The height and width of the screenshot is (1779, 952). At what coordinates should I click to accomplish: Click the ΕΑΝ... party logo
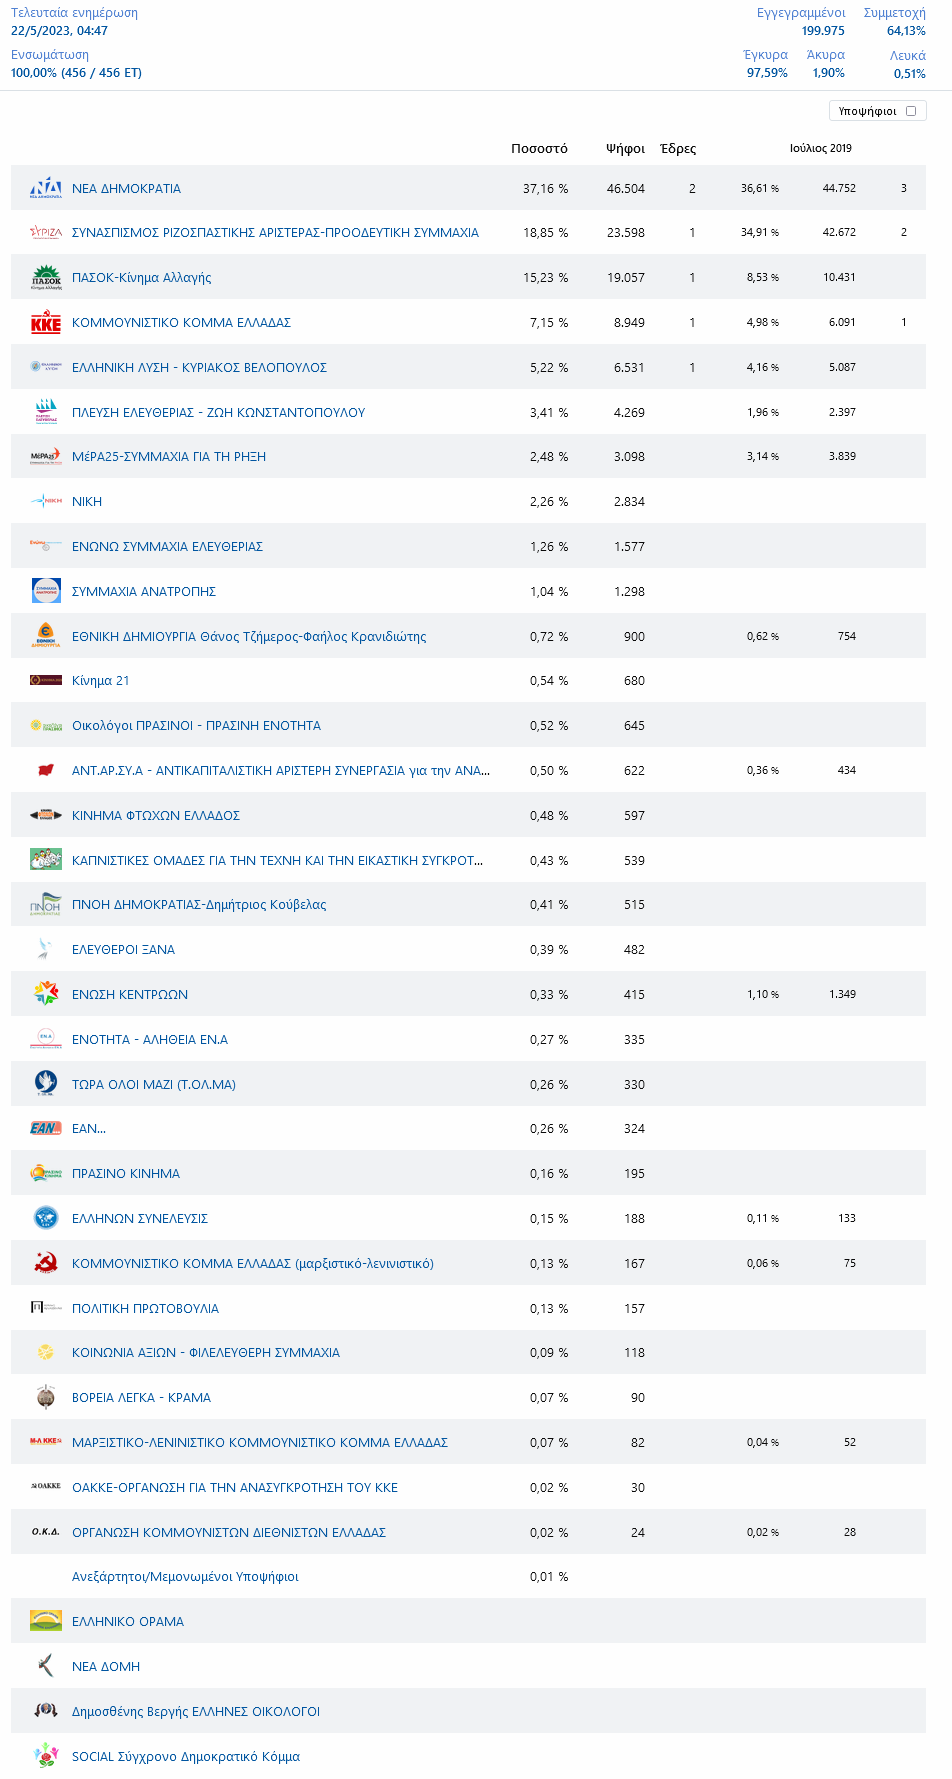coord(46,1129)
